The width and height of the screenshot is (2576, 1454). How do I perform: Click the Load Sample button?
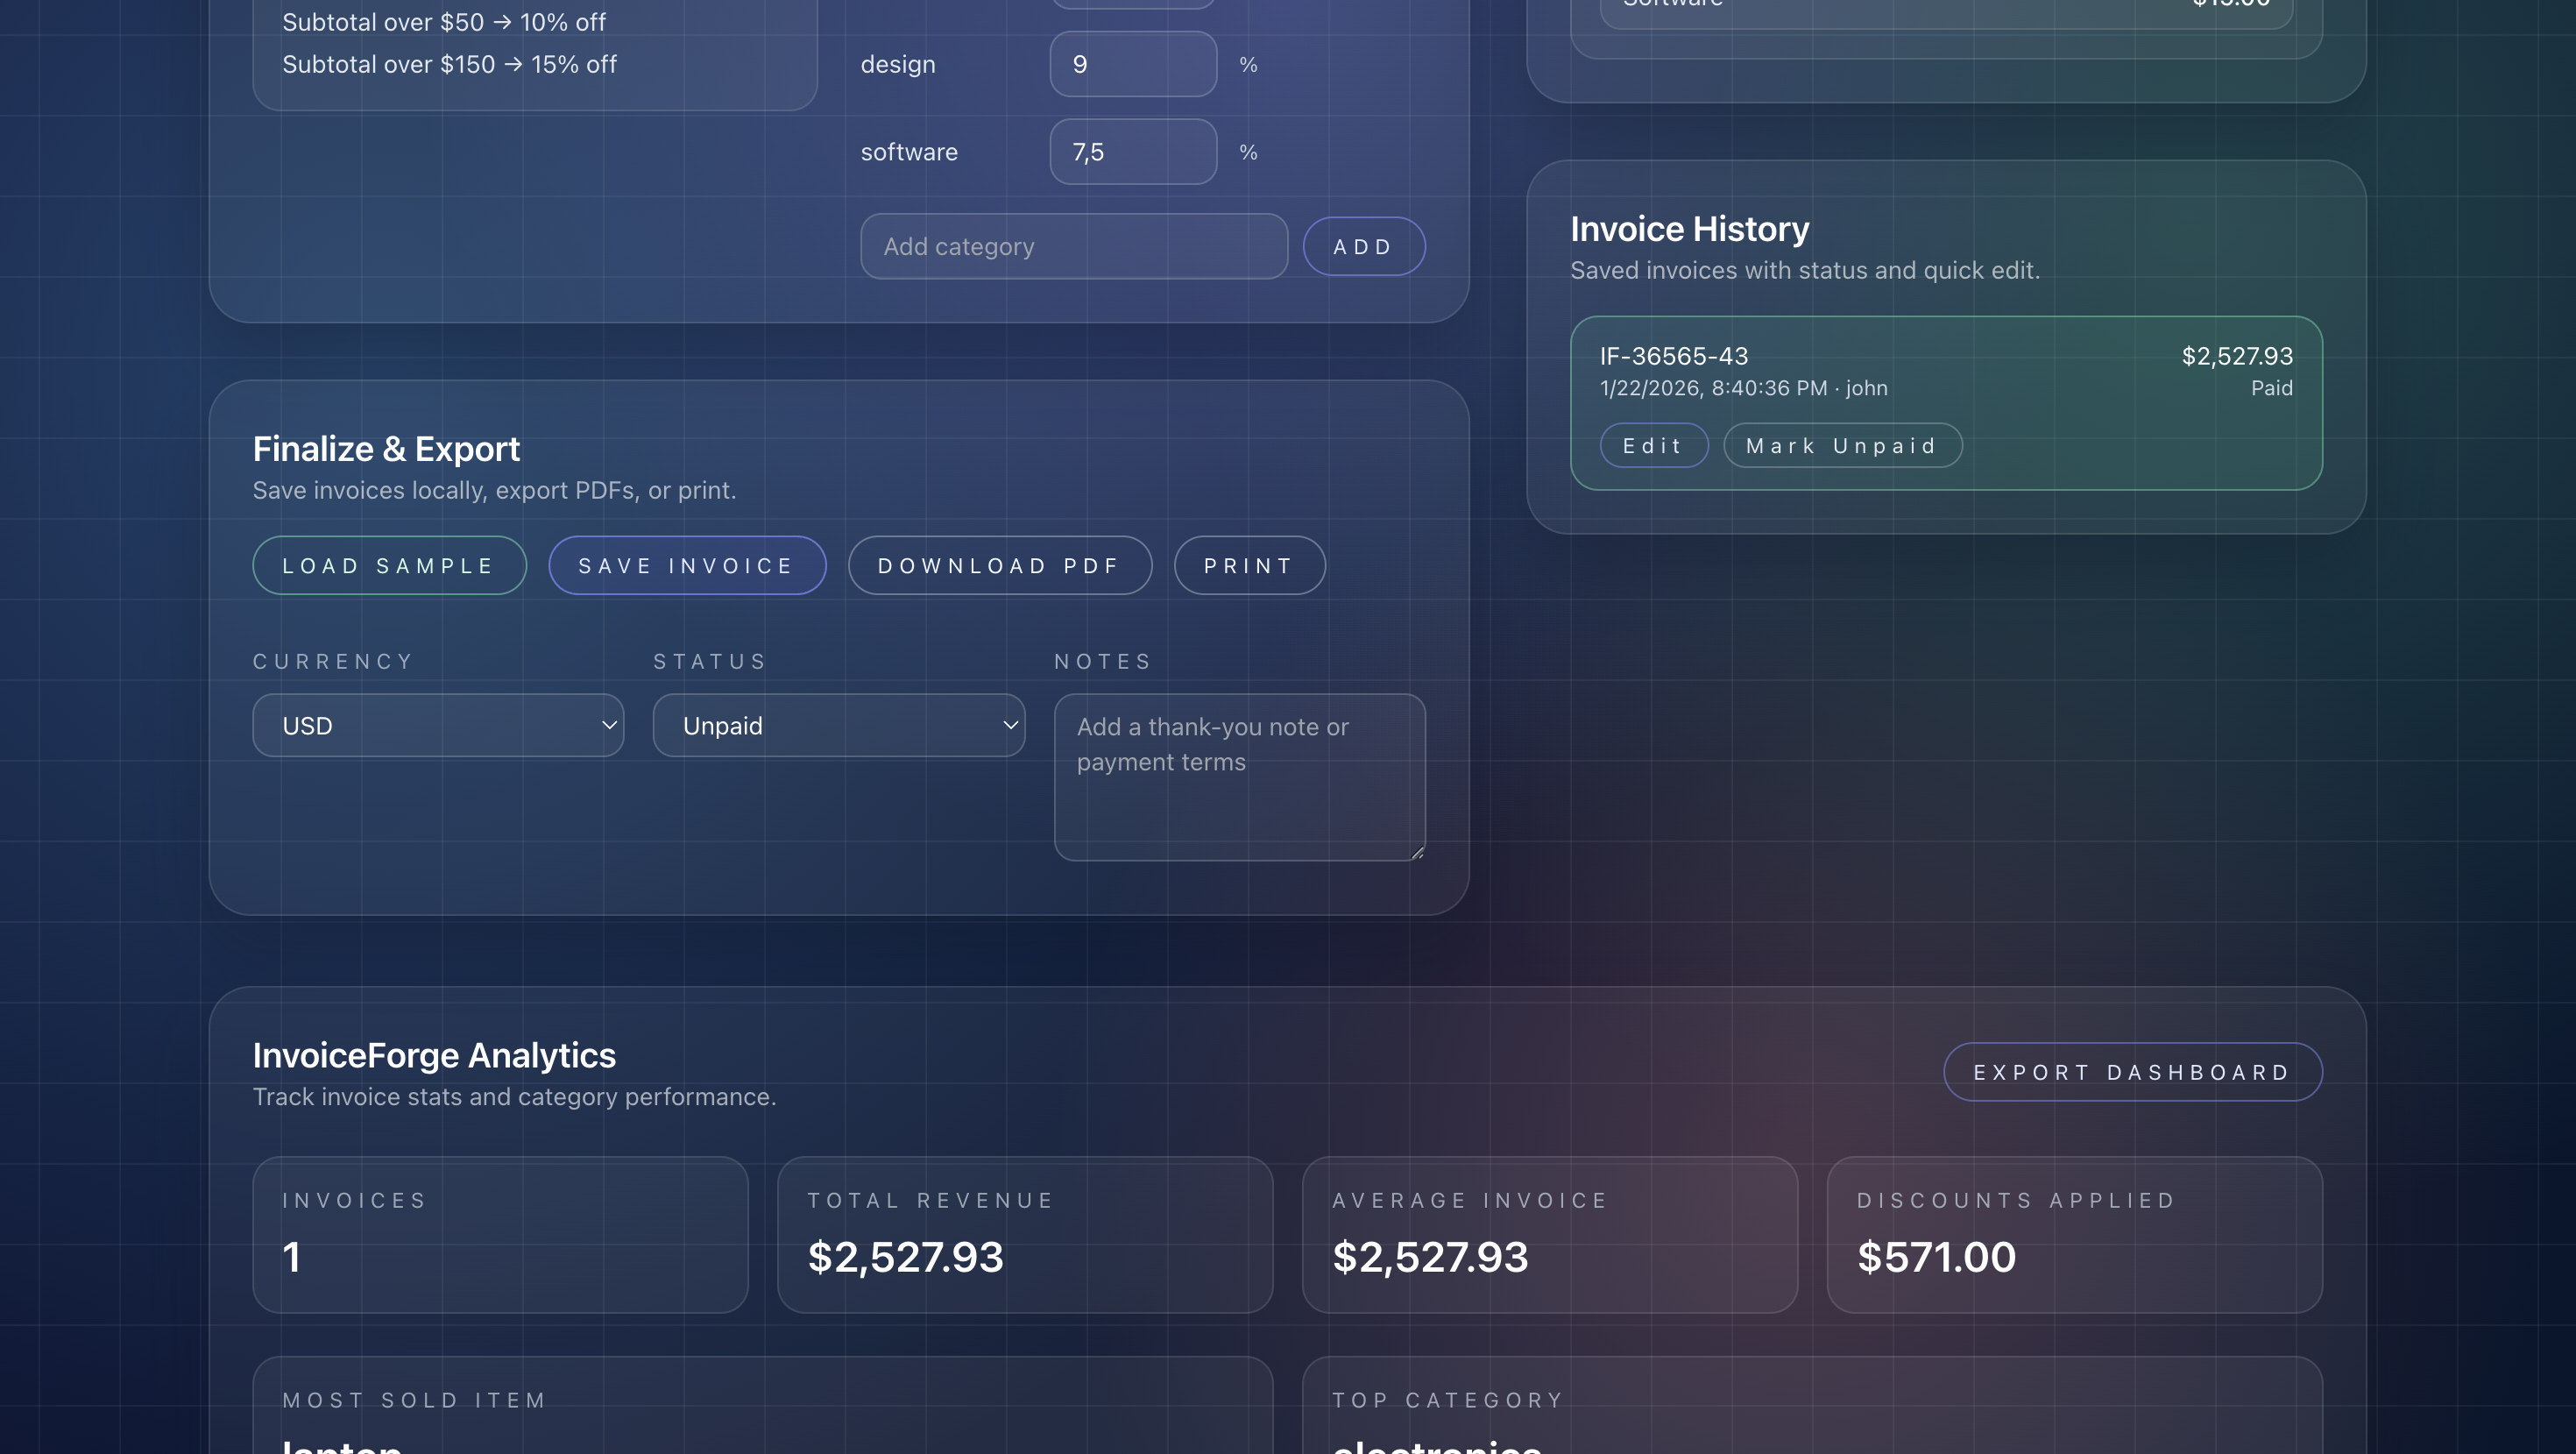tap(389, 566)
